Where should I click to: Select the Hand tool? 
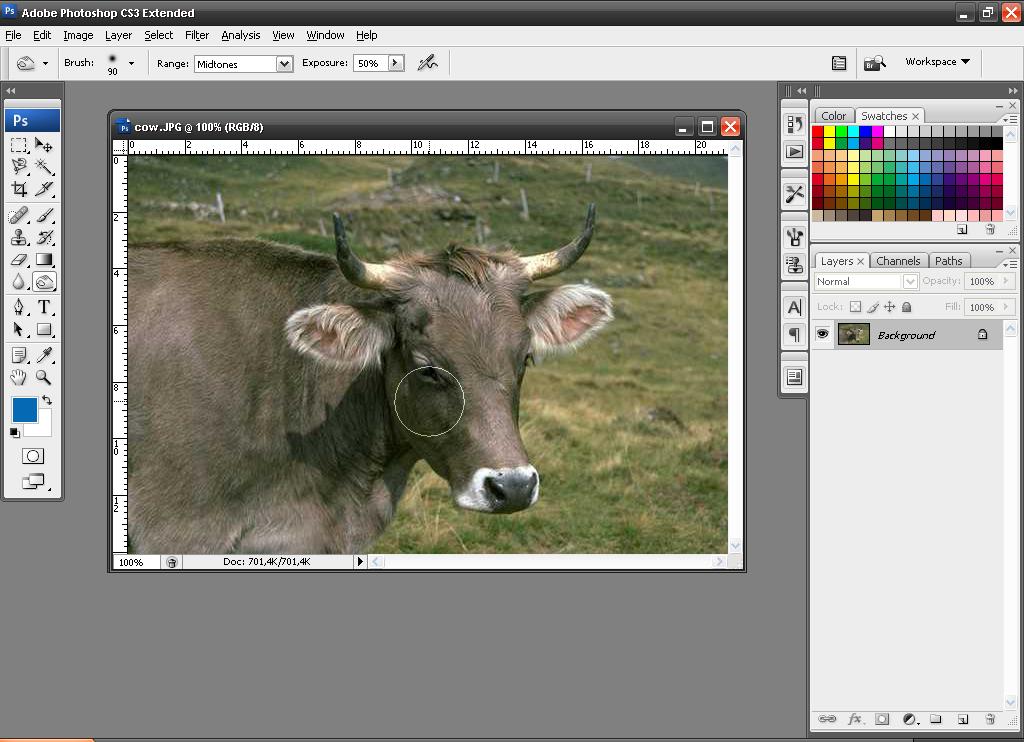tap(19, 377)
